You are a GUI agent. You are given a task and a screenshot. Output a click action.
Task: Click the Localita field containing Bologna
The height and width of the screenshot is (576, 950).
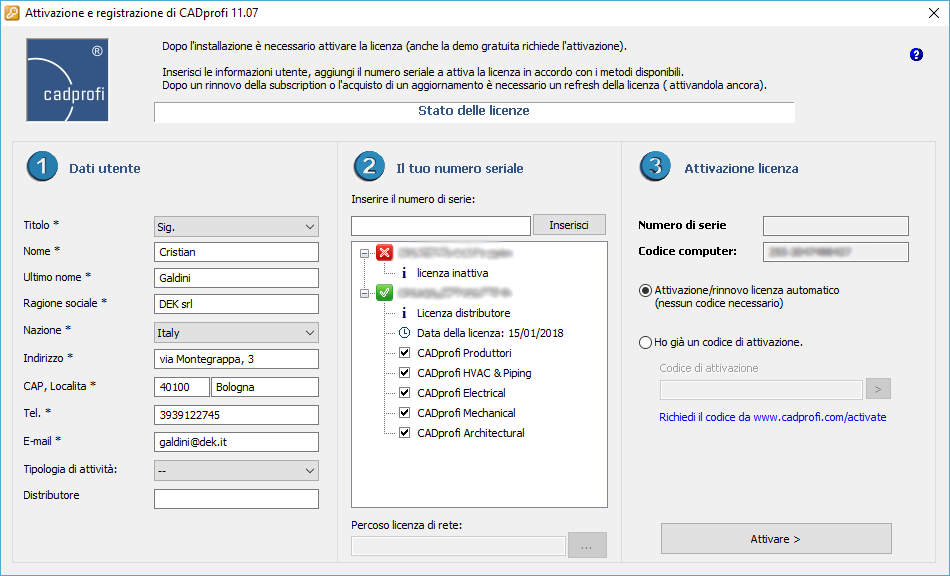coord(265,387)
